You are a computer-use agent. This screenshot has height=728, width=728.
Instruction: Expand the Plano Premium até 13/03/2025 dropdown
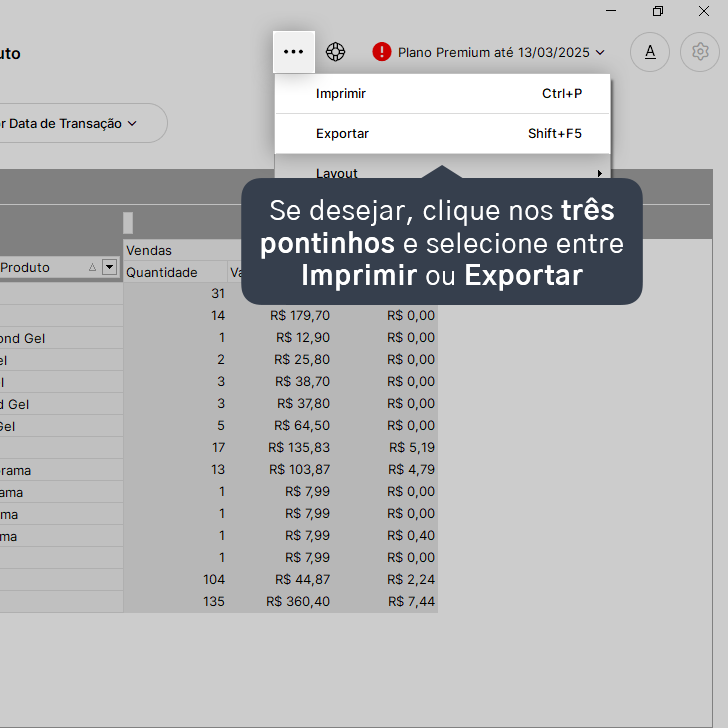point(501,52)
